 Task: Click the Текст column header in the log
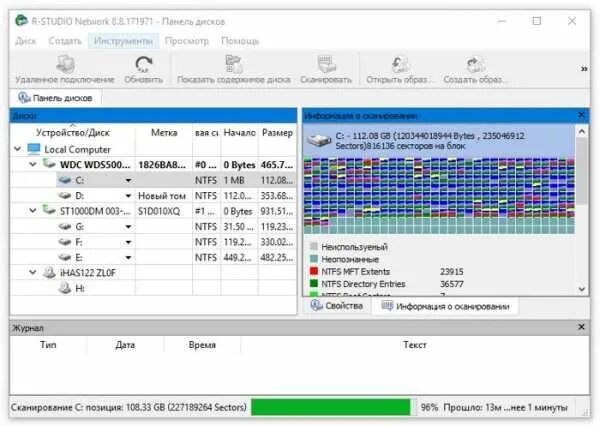click(415, 345)
